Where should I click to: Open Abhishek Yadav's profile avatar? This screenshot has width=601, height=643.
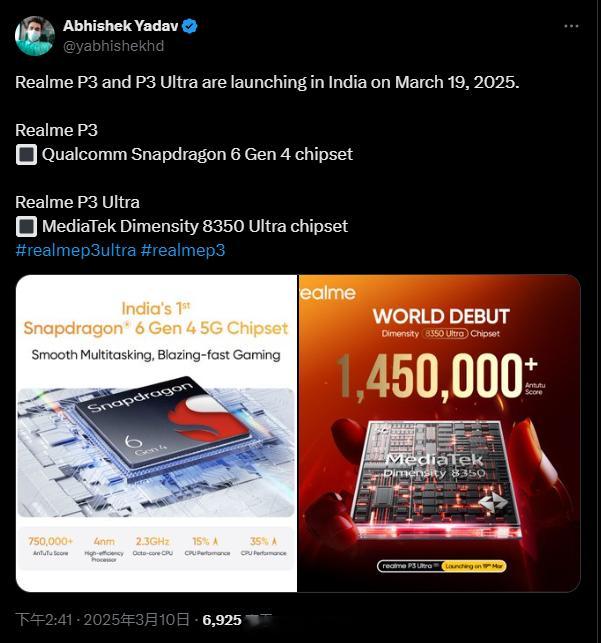pyautogui.click(x=35, y=36)
